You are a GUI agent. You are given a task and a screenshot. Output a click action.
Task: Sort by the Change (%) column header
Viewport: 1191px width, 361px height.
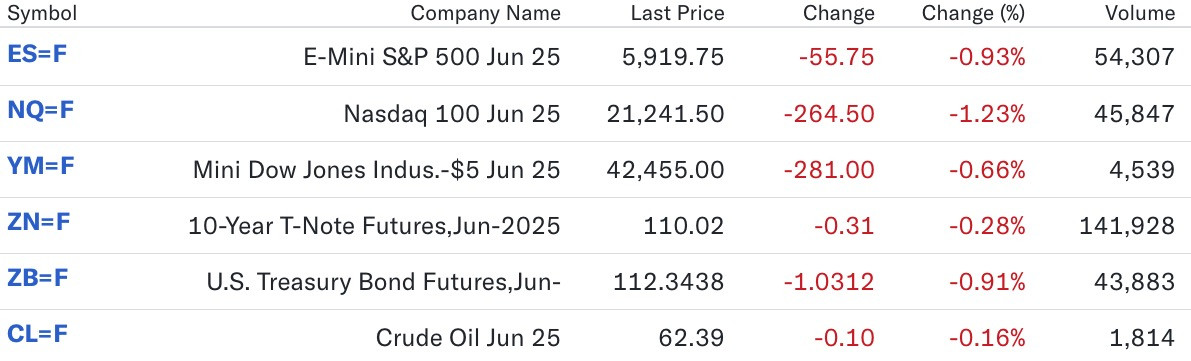tap(973, 13)
